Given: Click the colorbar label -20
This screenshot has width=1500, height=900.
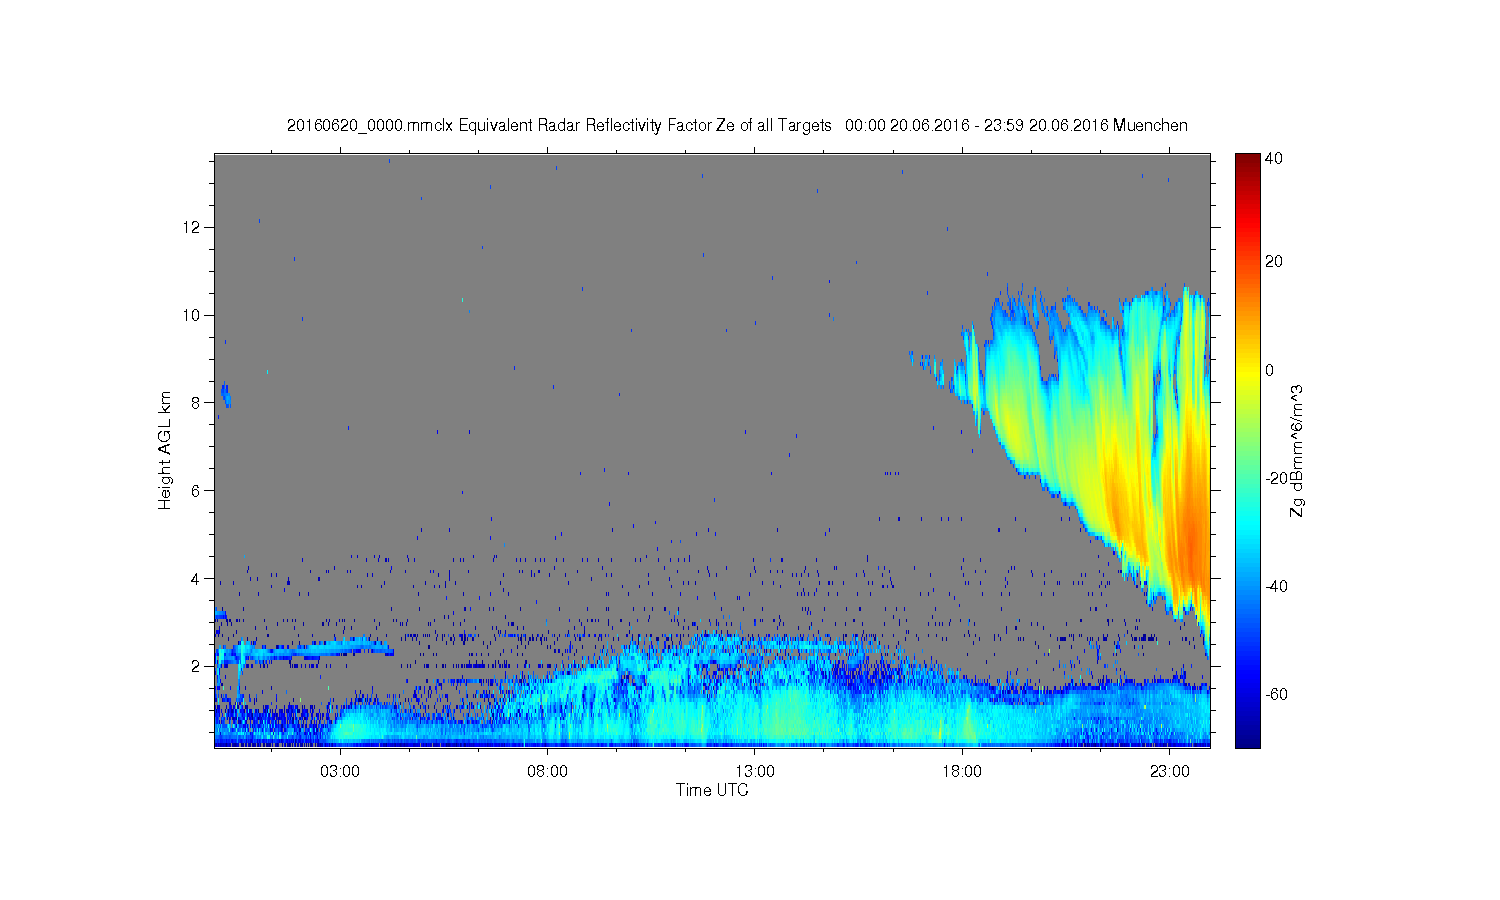Looking at the screenshot, I should tap(1276, 478).
